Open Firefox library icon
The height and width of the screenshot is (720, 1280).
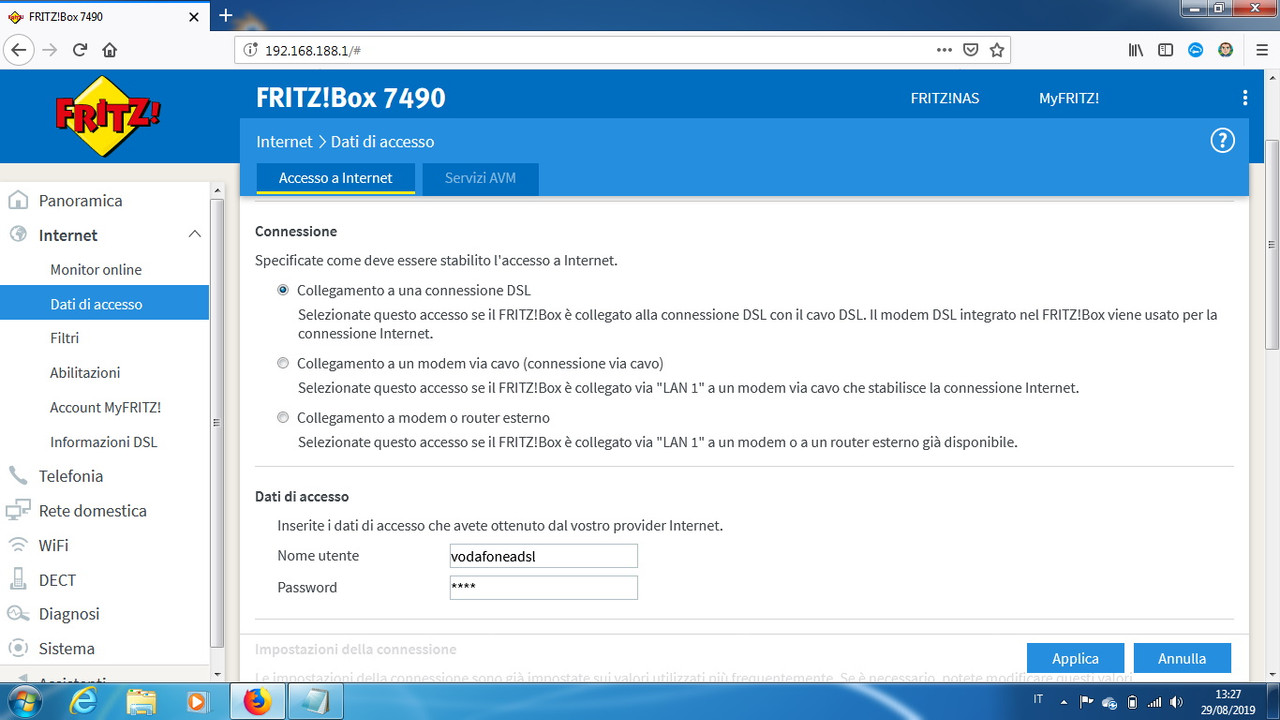(x=1136, y=50)
